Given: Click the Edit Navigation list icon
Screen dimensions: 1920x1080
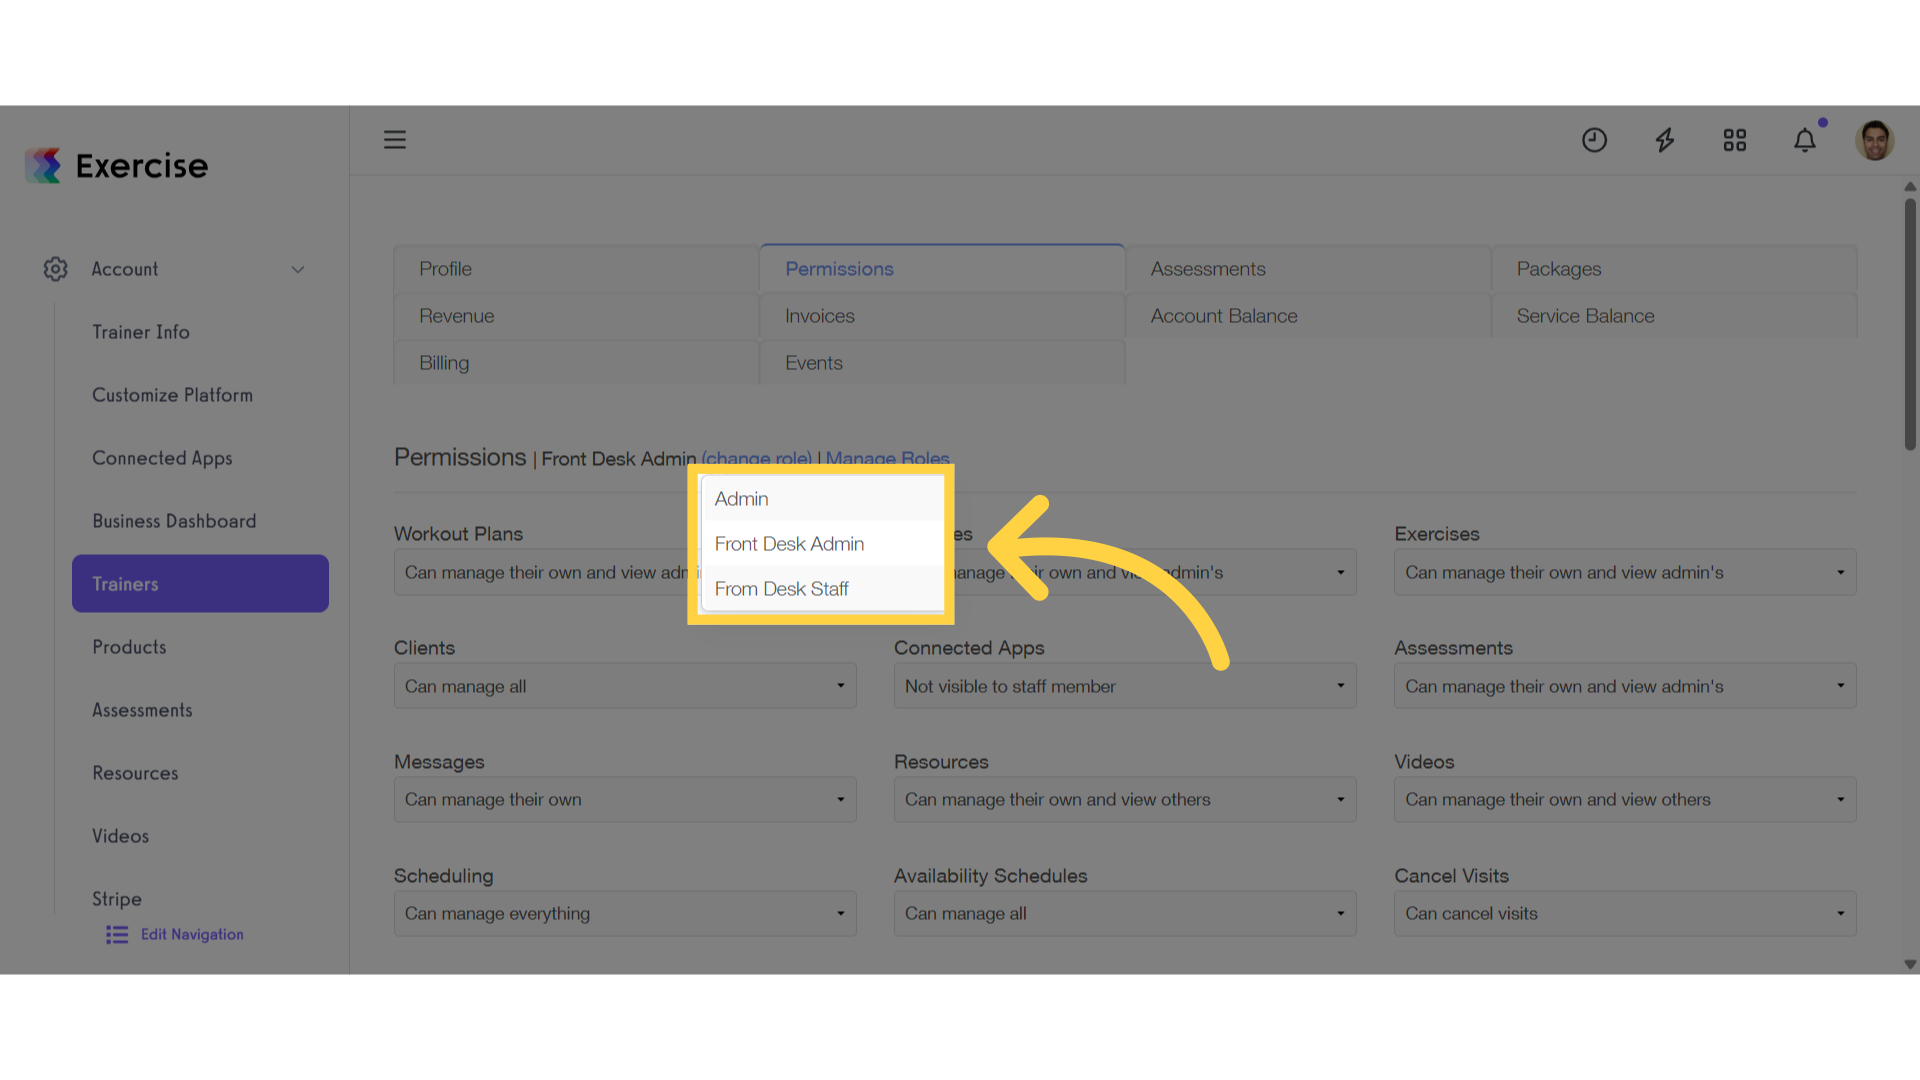Looking at the screenshot, I should tap(117, 935).
